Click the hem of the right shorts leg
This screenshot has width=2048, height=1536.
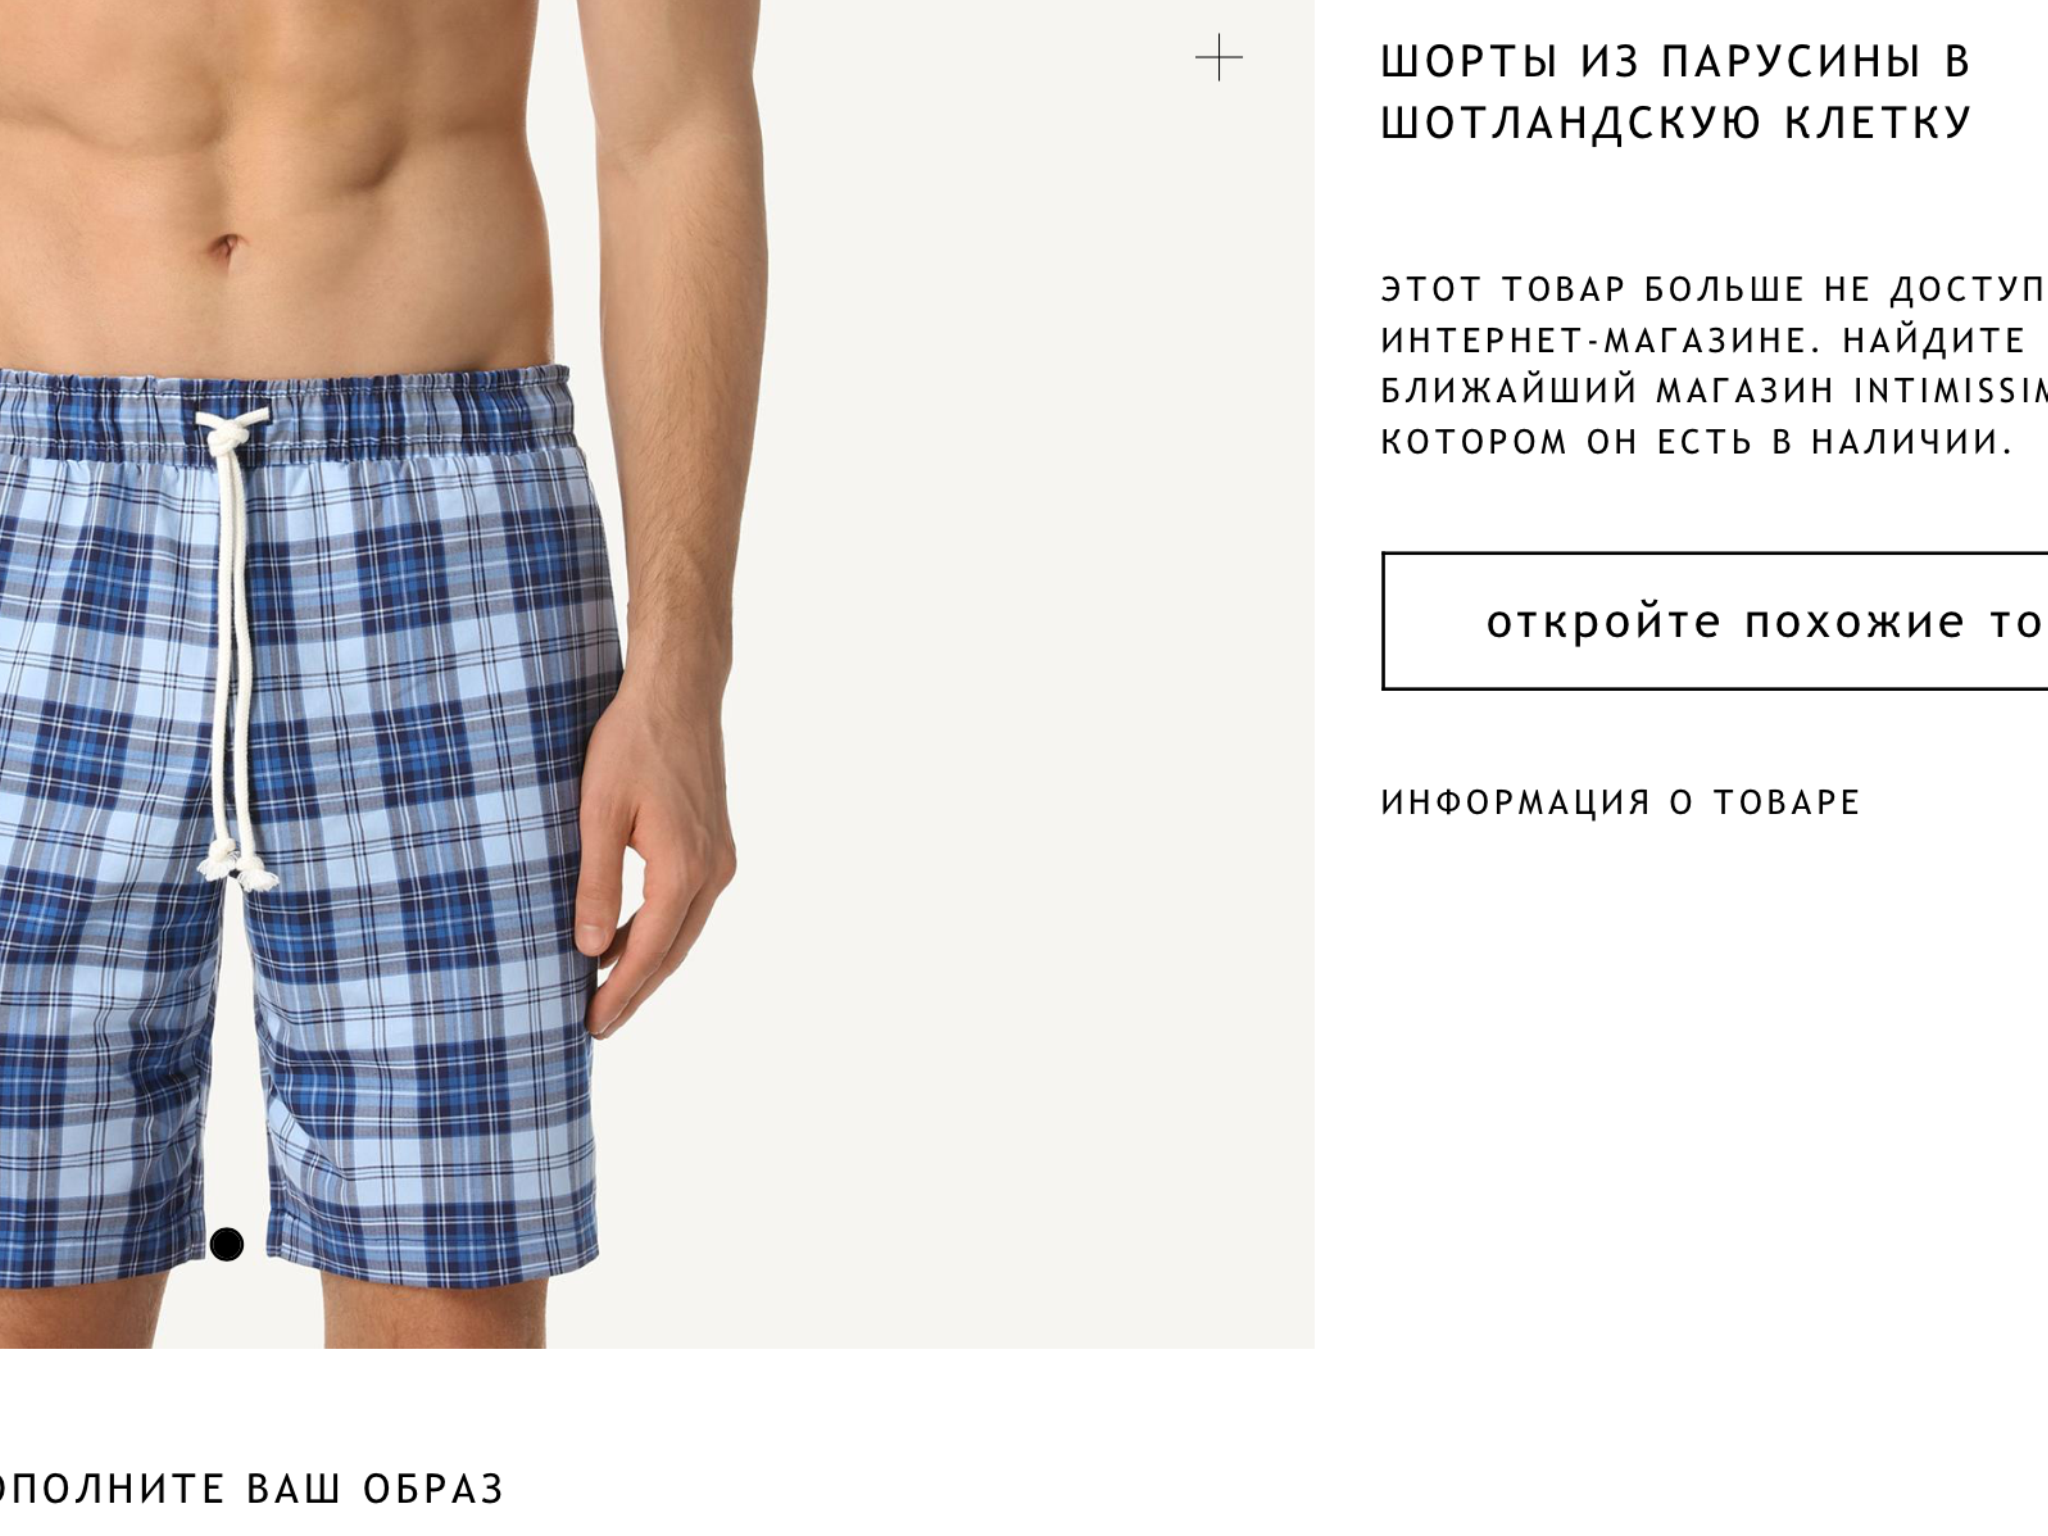point(432,1263)
